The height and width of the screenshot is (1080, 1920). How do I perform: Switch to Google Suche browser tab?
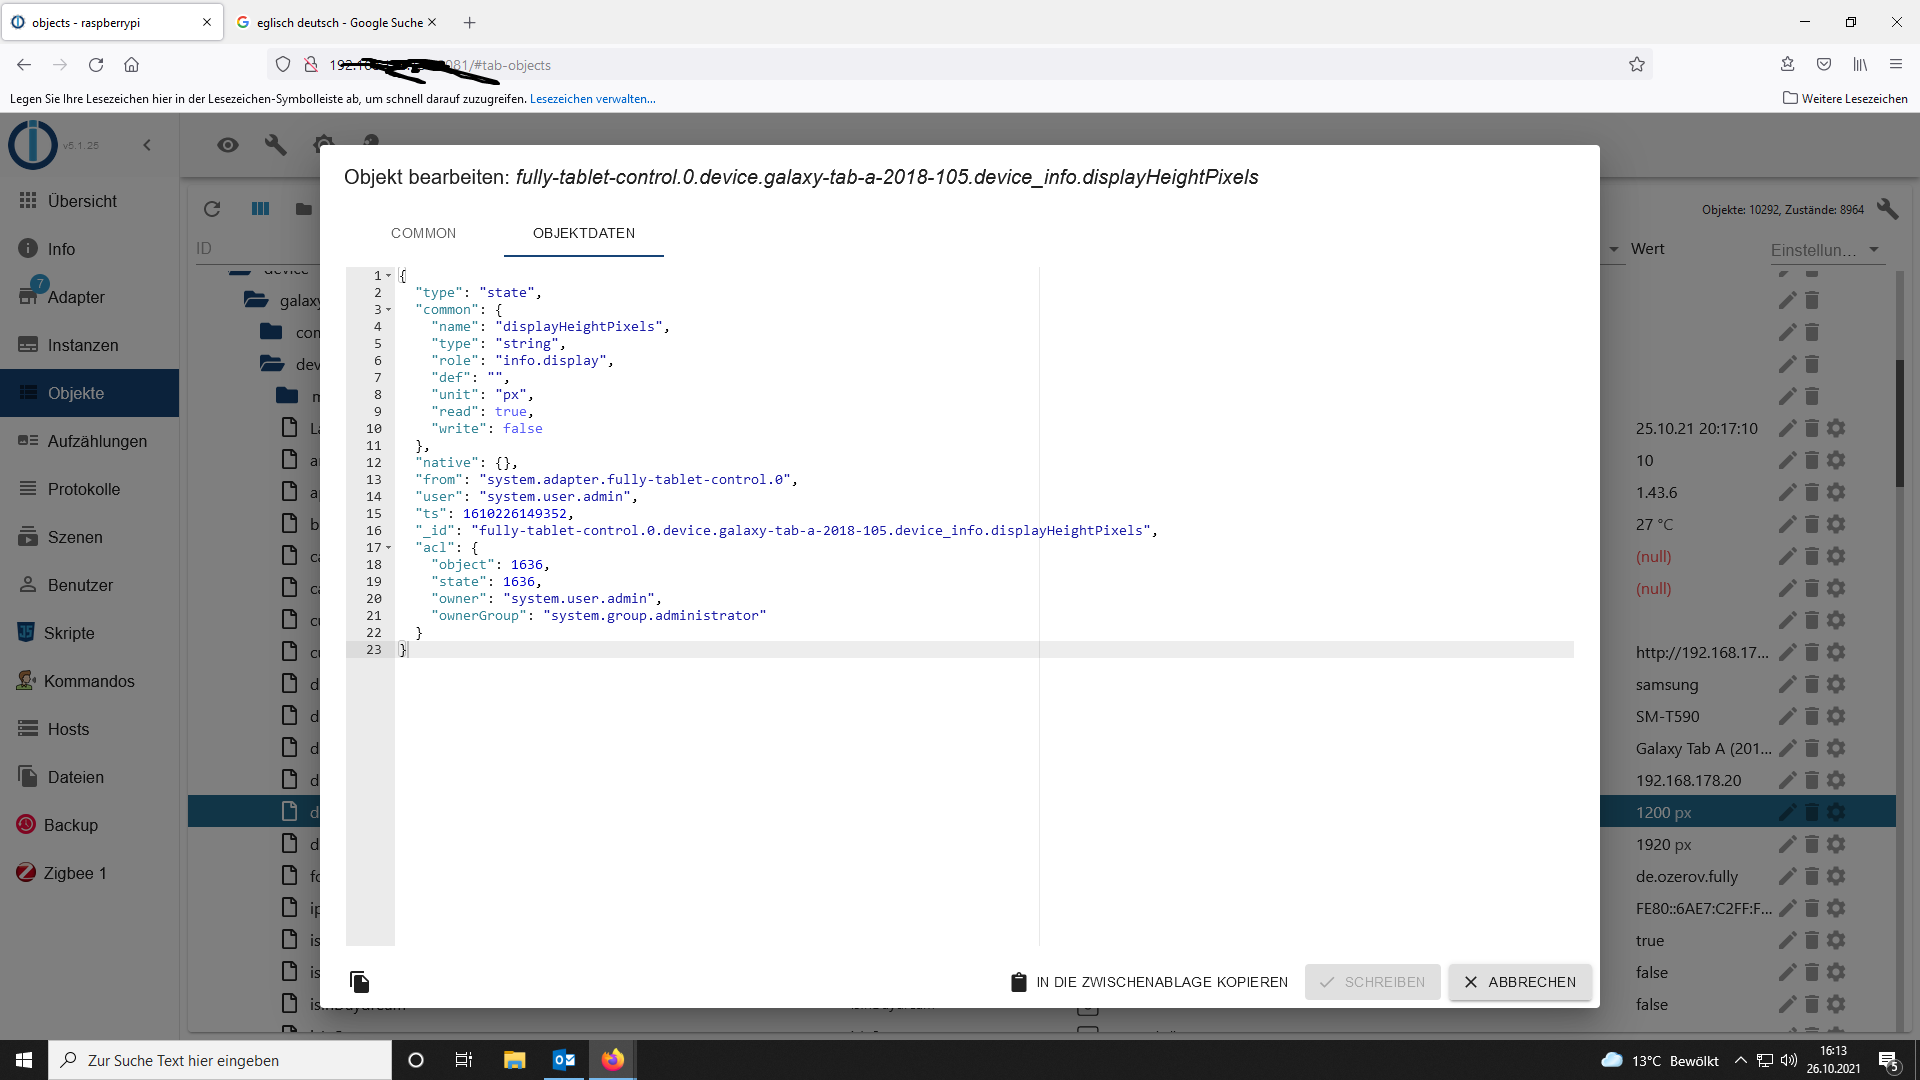tap(339, 22)
